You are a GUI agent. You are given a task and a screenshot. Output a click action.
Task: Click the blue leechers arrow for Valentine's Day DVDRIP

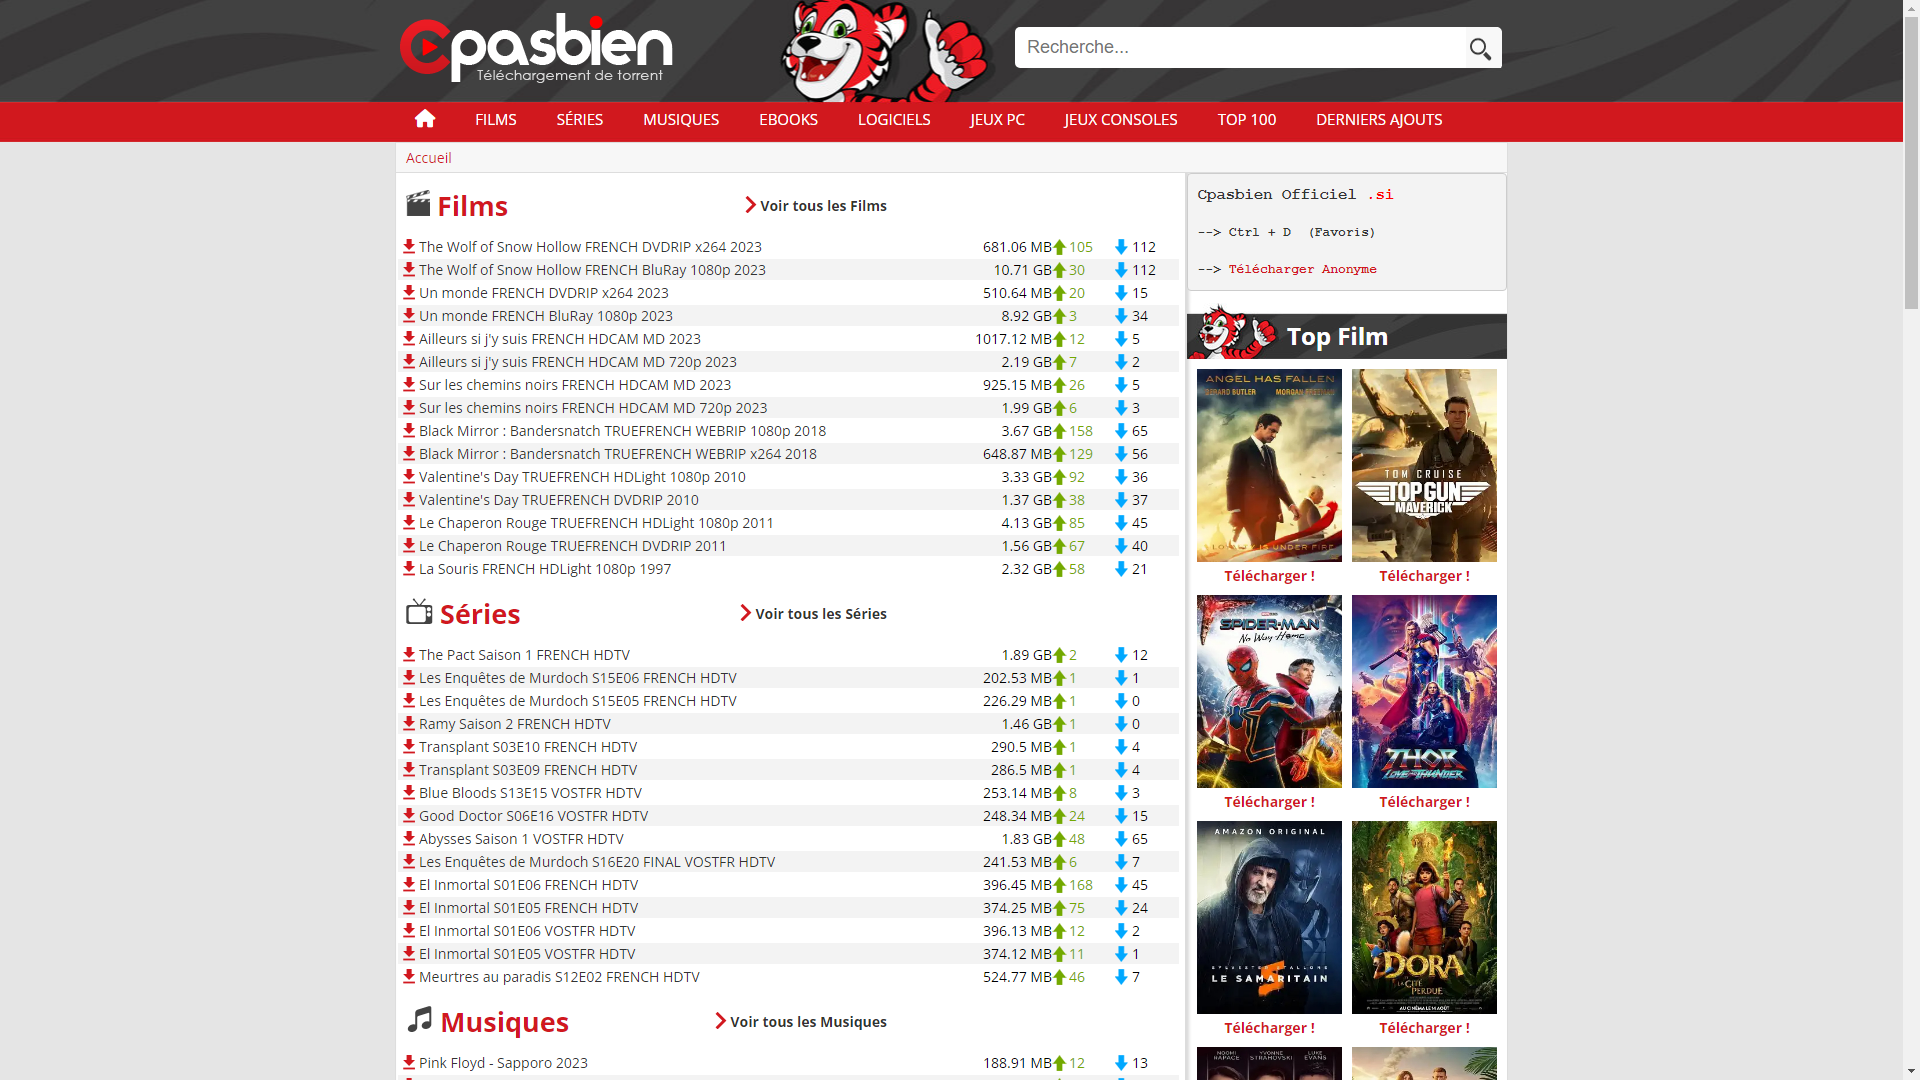(x=1121, y=500)
